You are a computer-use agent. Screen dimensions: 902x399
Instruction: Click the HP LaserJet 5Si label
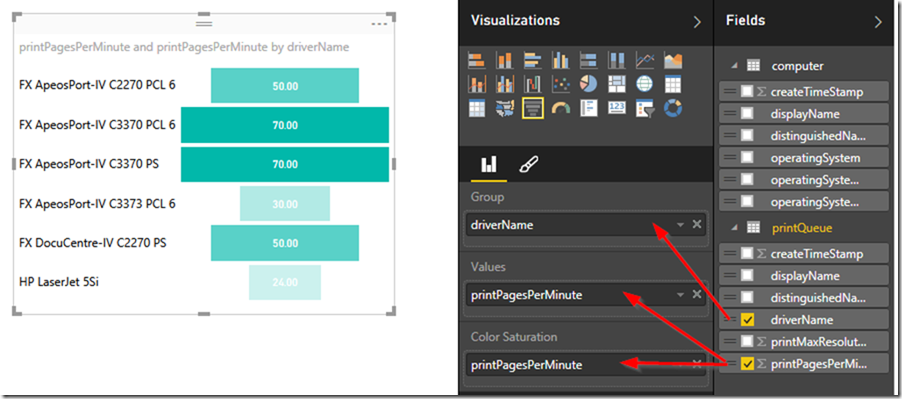59,282
